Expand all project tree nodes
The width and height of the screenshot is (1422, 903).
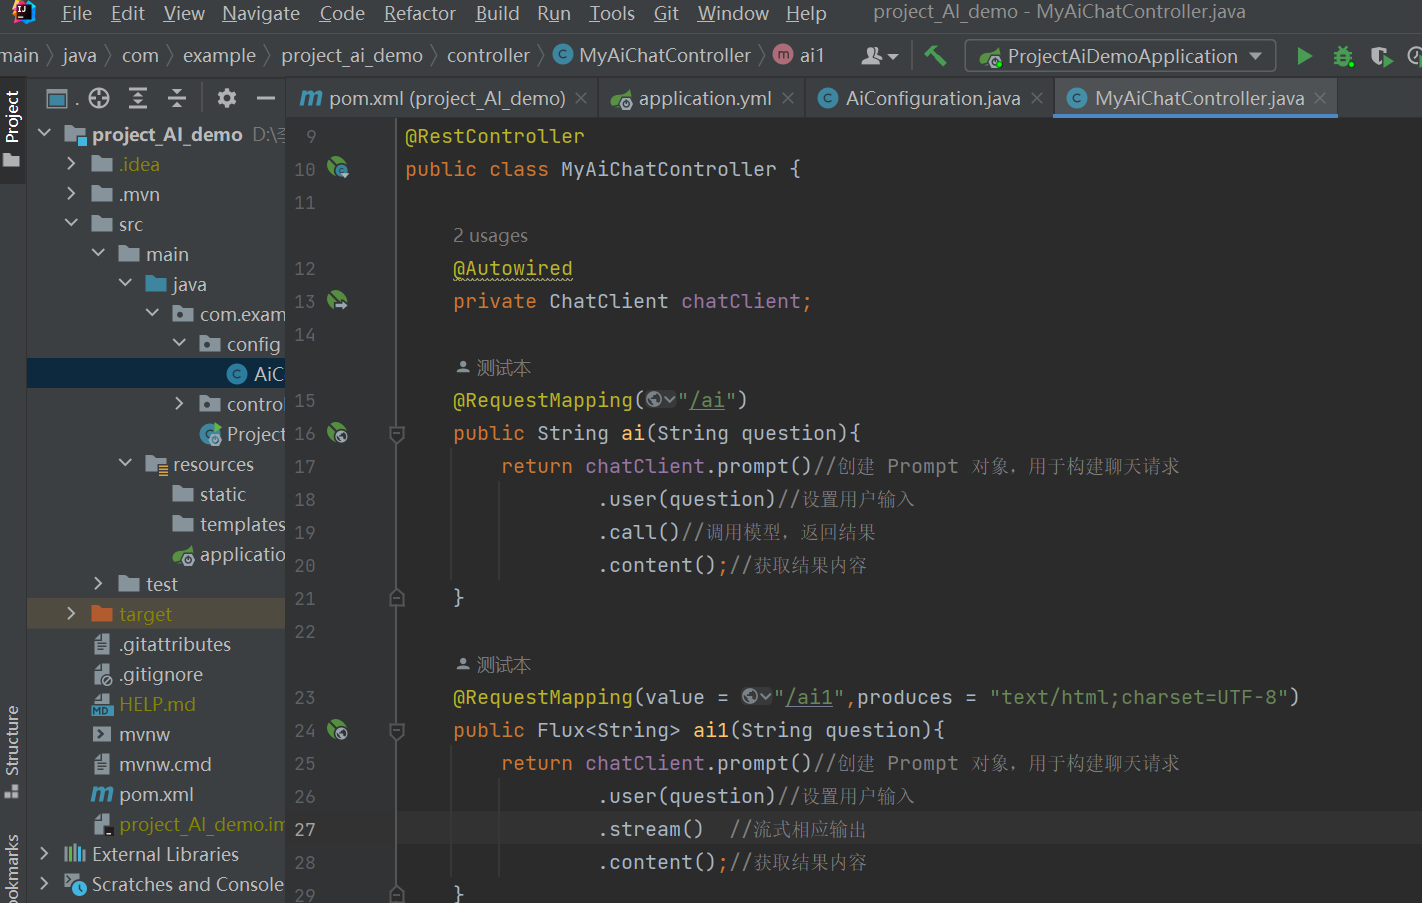pos(138,98)
